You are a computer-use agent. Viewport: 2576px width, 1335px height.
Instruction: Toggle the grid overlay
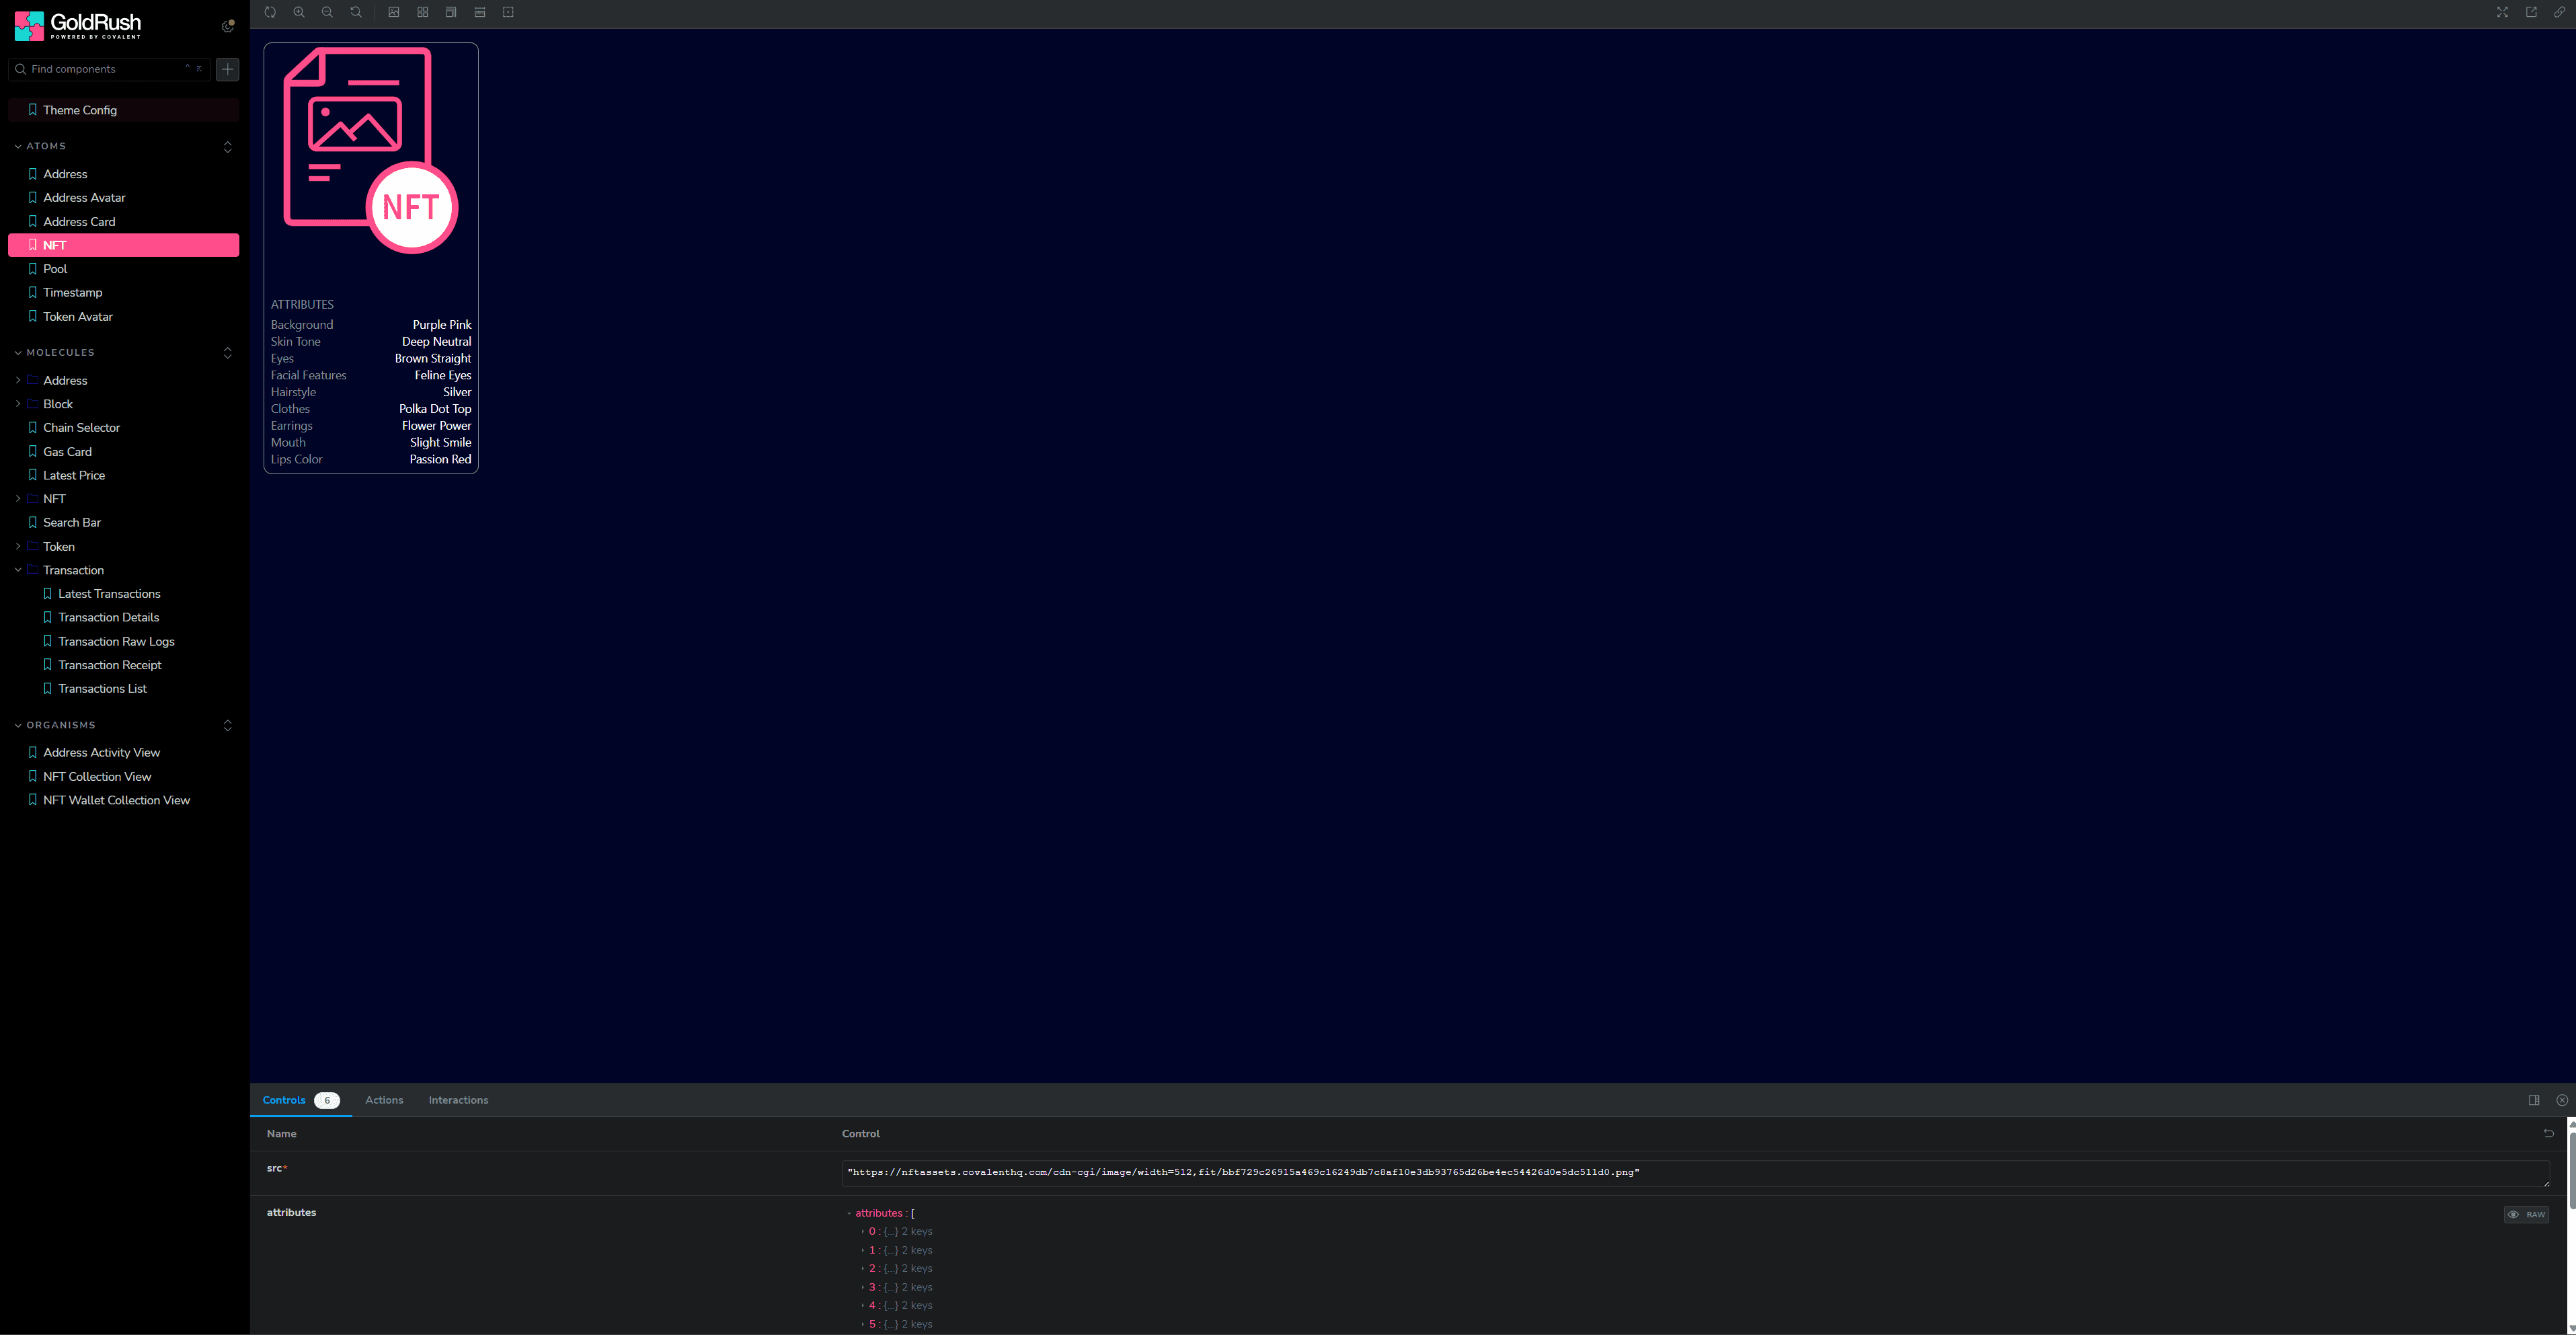[x=423, y=12]
